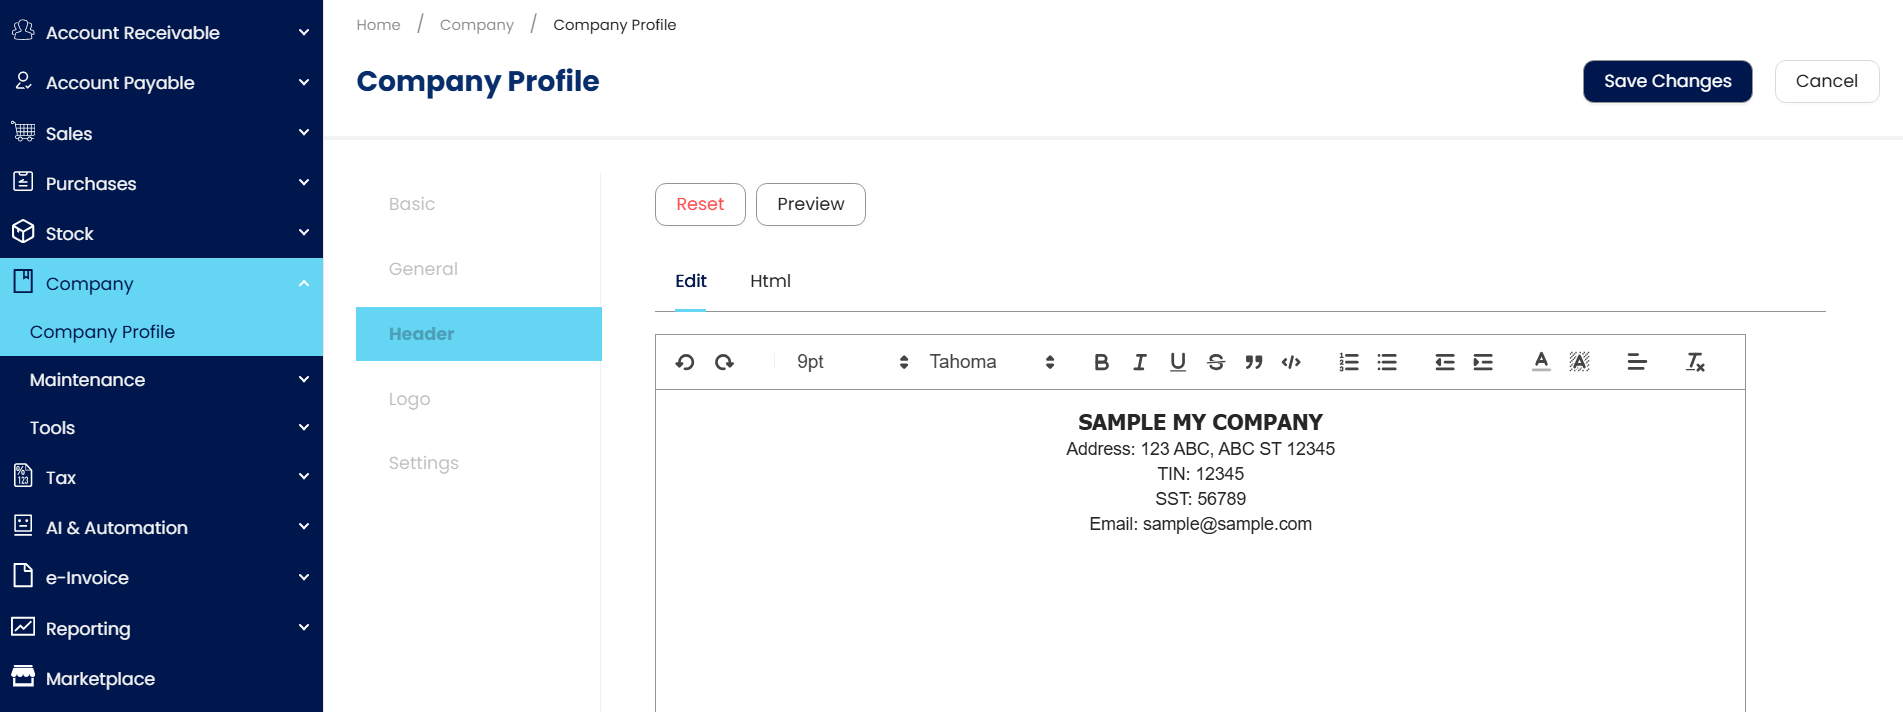Apply numbered list formatting
1903x712 pixels.
click(1349, 362)
